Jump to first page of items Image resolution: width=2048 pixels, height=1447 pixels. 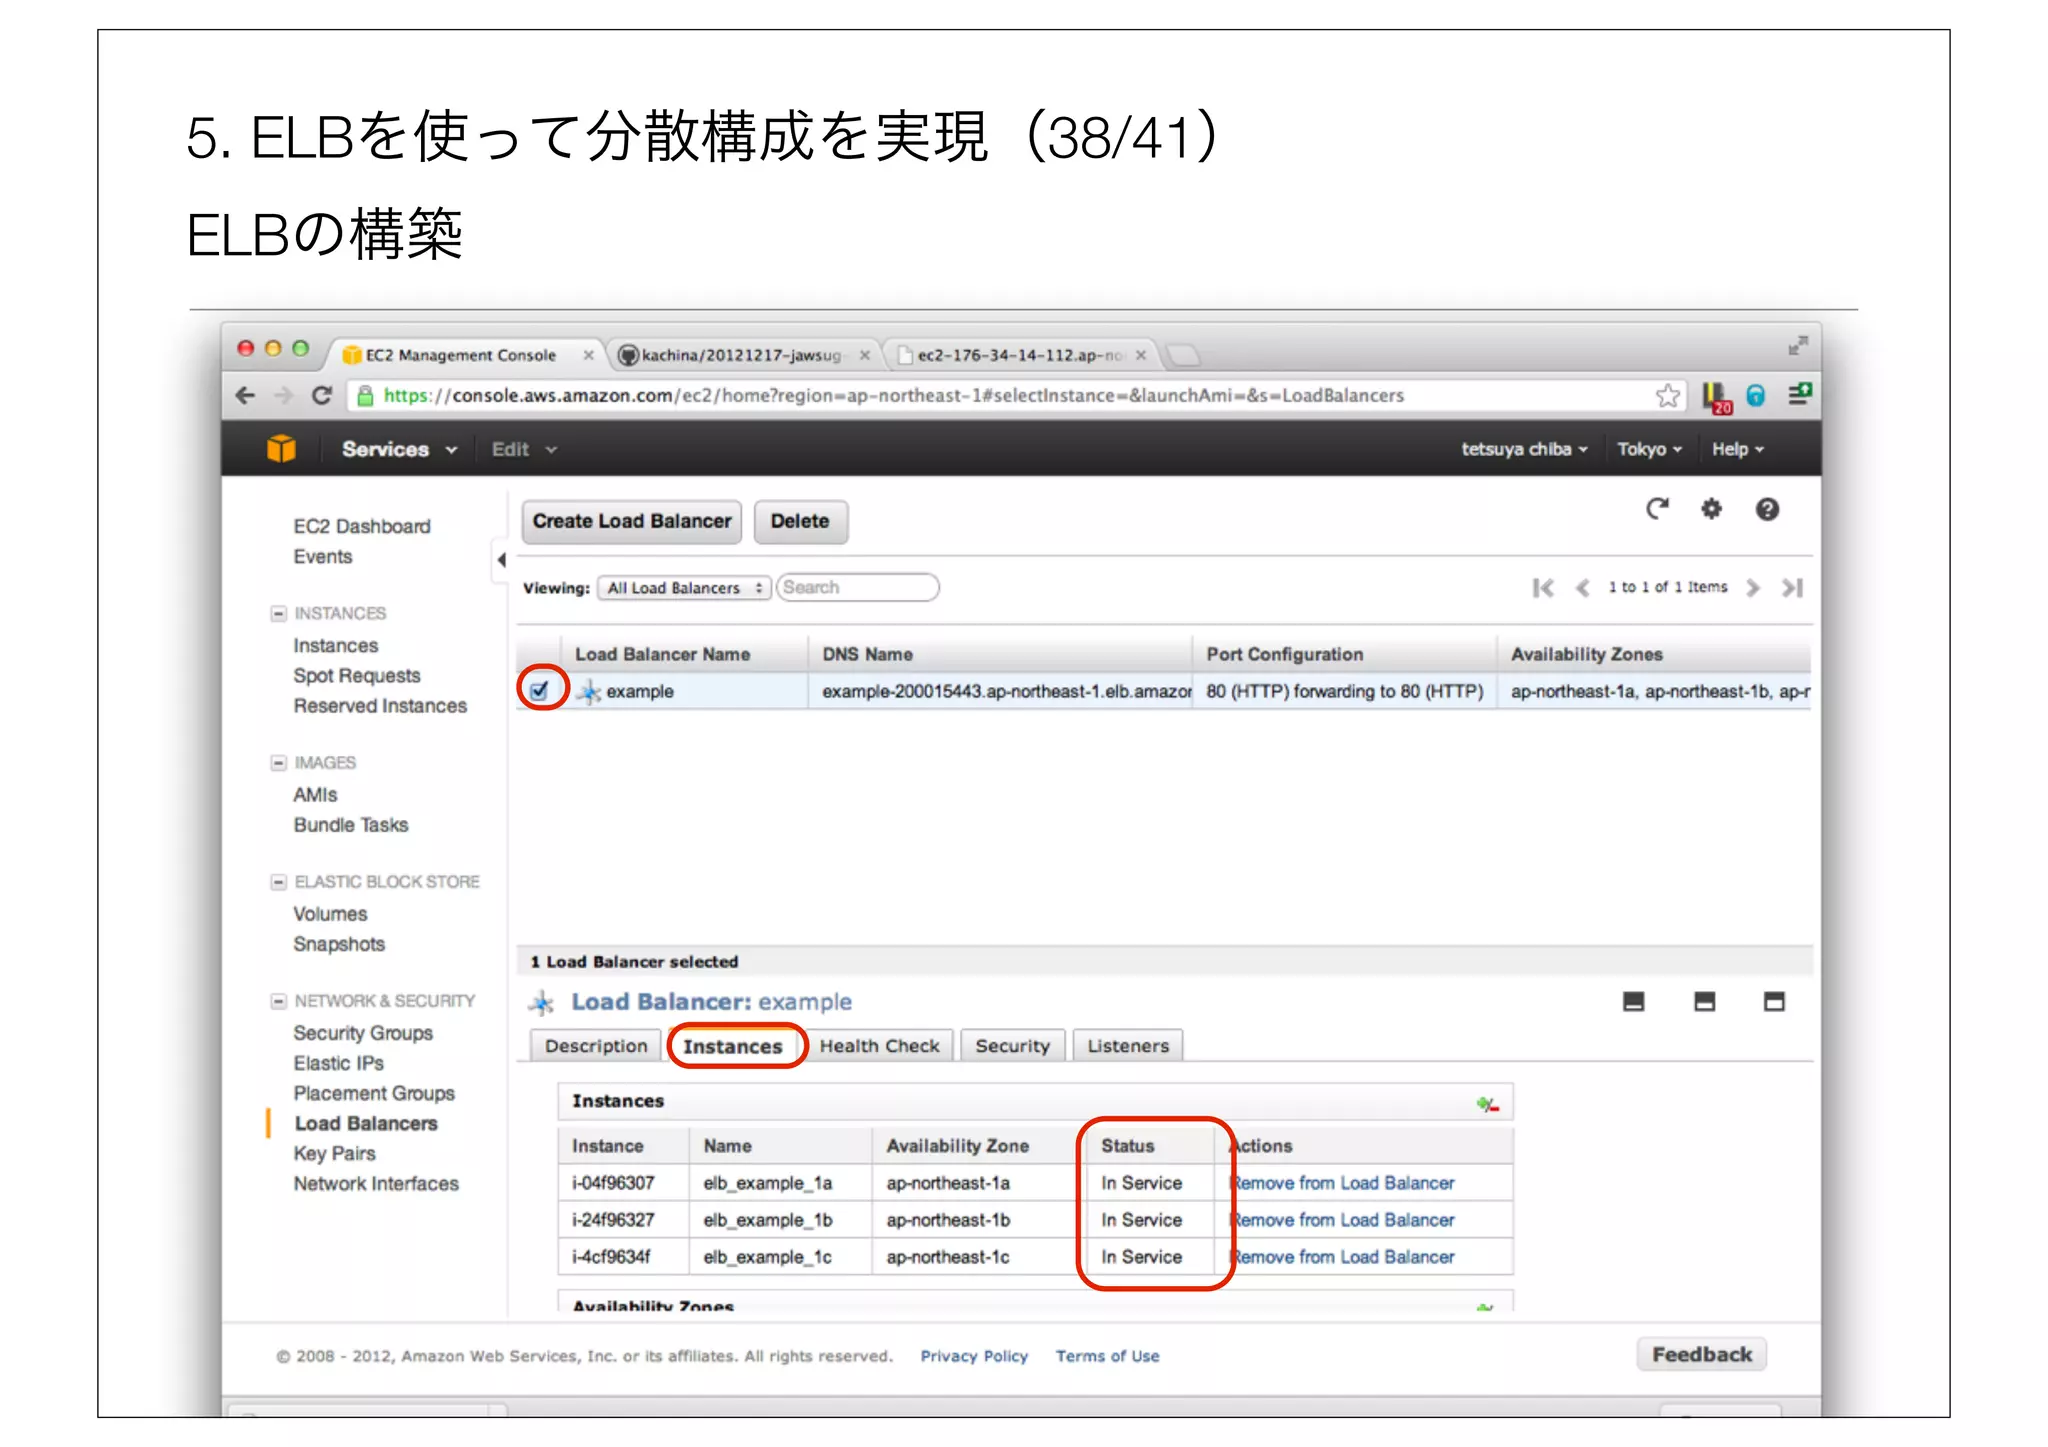tap(1543, 588)
